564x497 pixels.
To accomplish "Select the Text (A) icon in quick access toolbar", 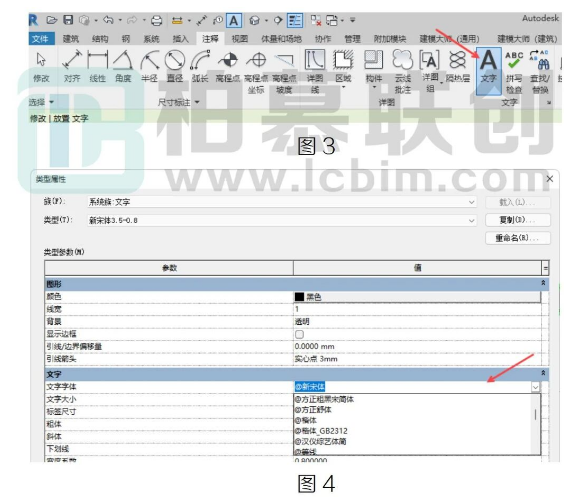I will [234, 20].
